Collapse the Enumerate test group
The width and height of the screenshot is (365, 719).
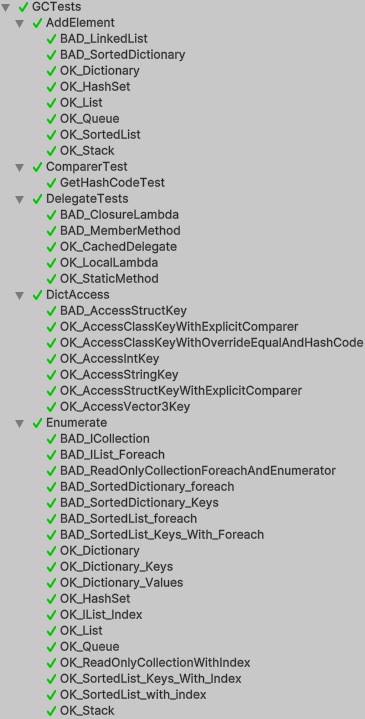(x=19, y=423)
